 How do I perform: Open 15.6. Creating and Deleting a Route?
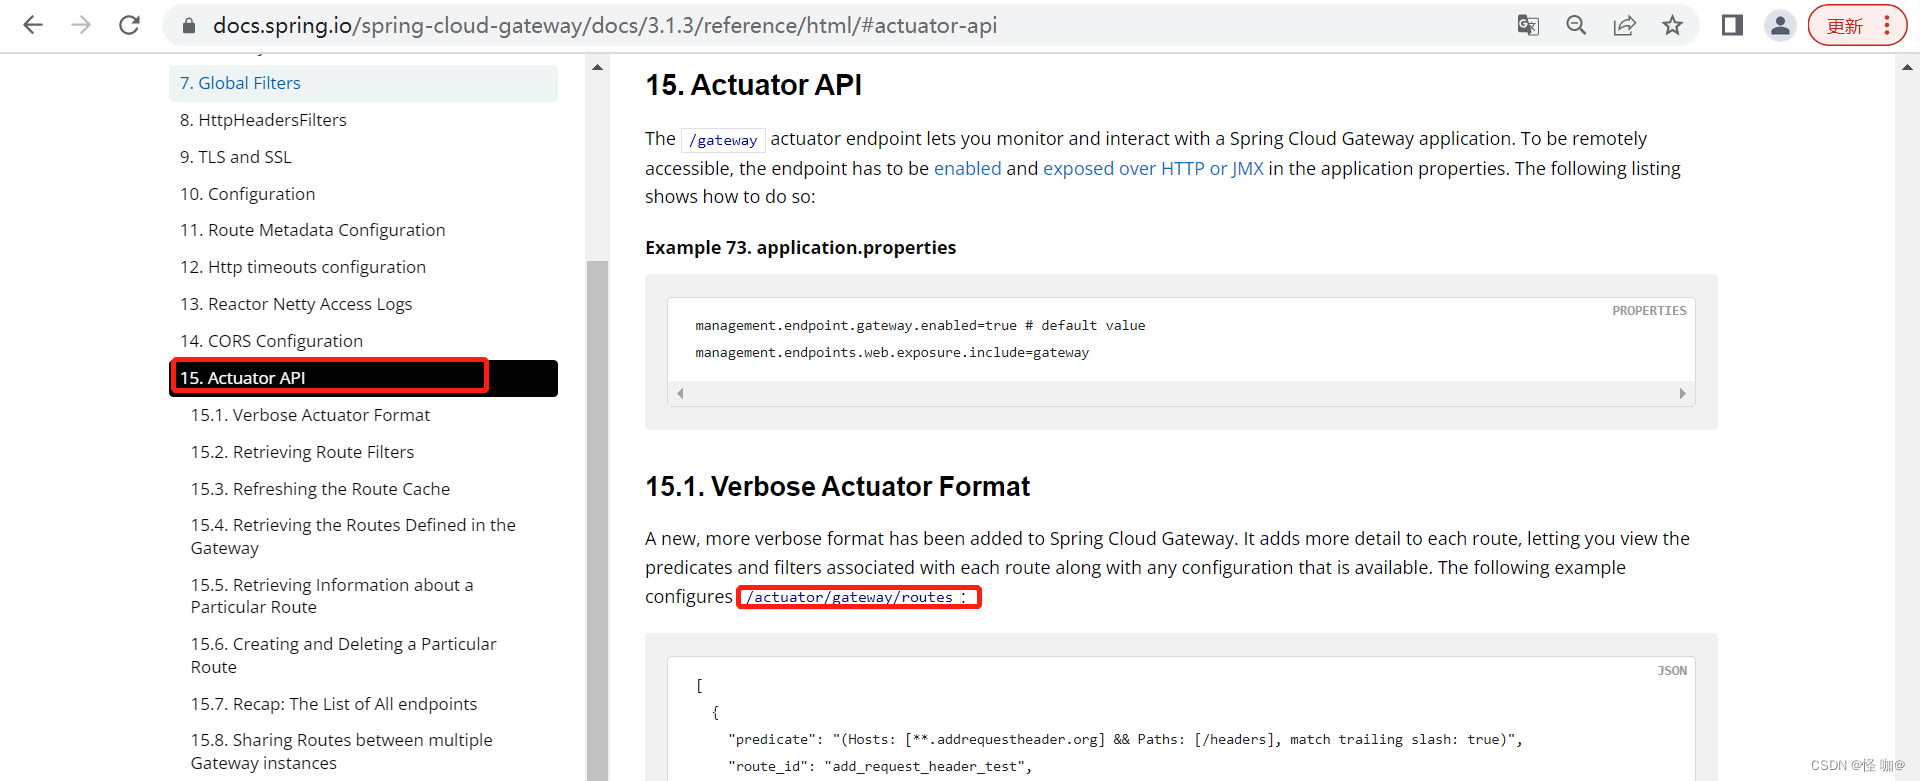[343, 655]
